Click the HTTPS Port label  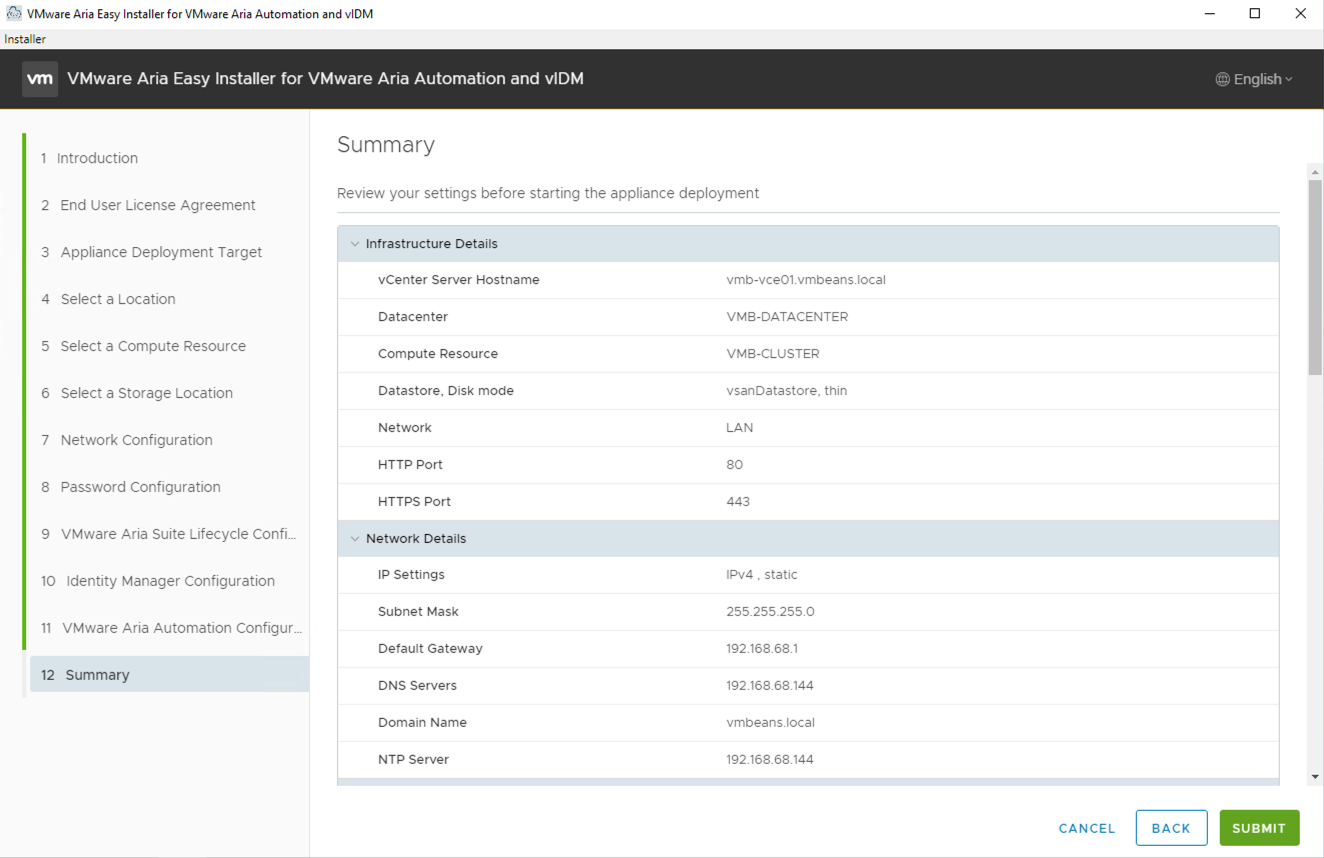414,502
